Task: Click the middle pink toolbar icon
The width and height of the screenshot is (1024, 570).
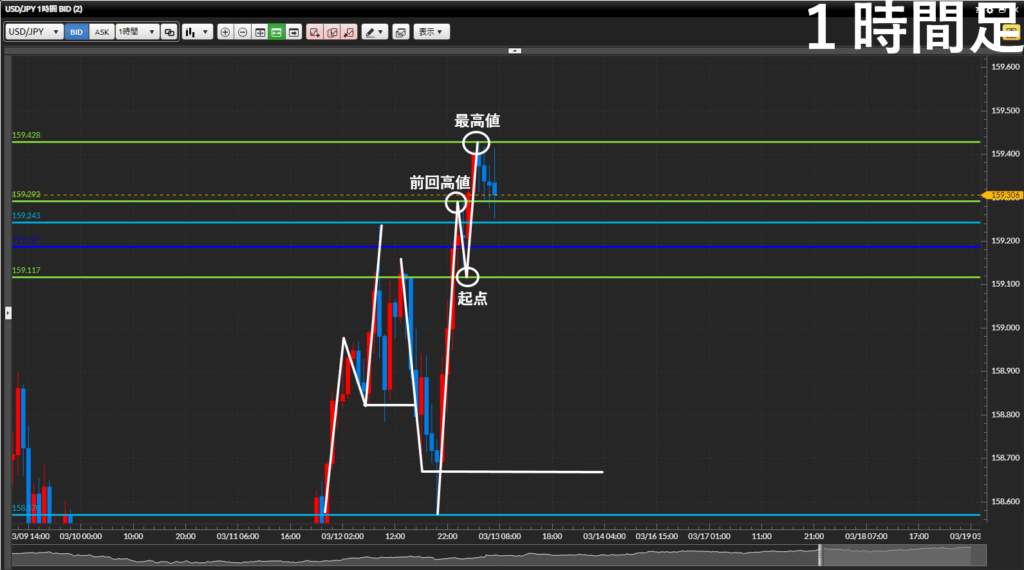Action: [331, 32]
